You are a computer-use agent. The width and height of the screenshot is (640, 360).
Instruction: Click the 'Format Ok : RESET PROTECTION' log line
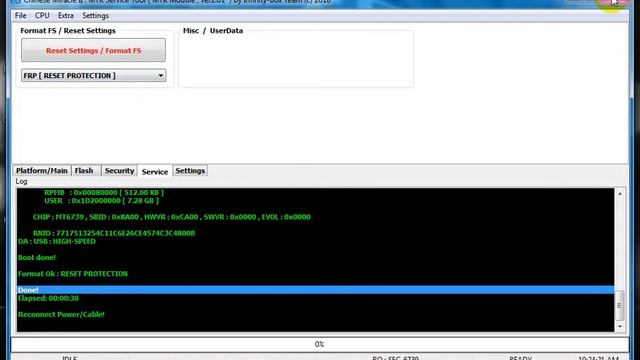coord(73,273)
